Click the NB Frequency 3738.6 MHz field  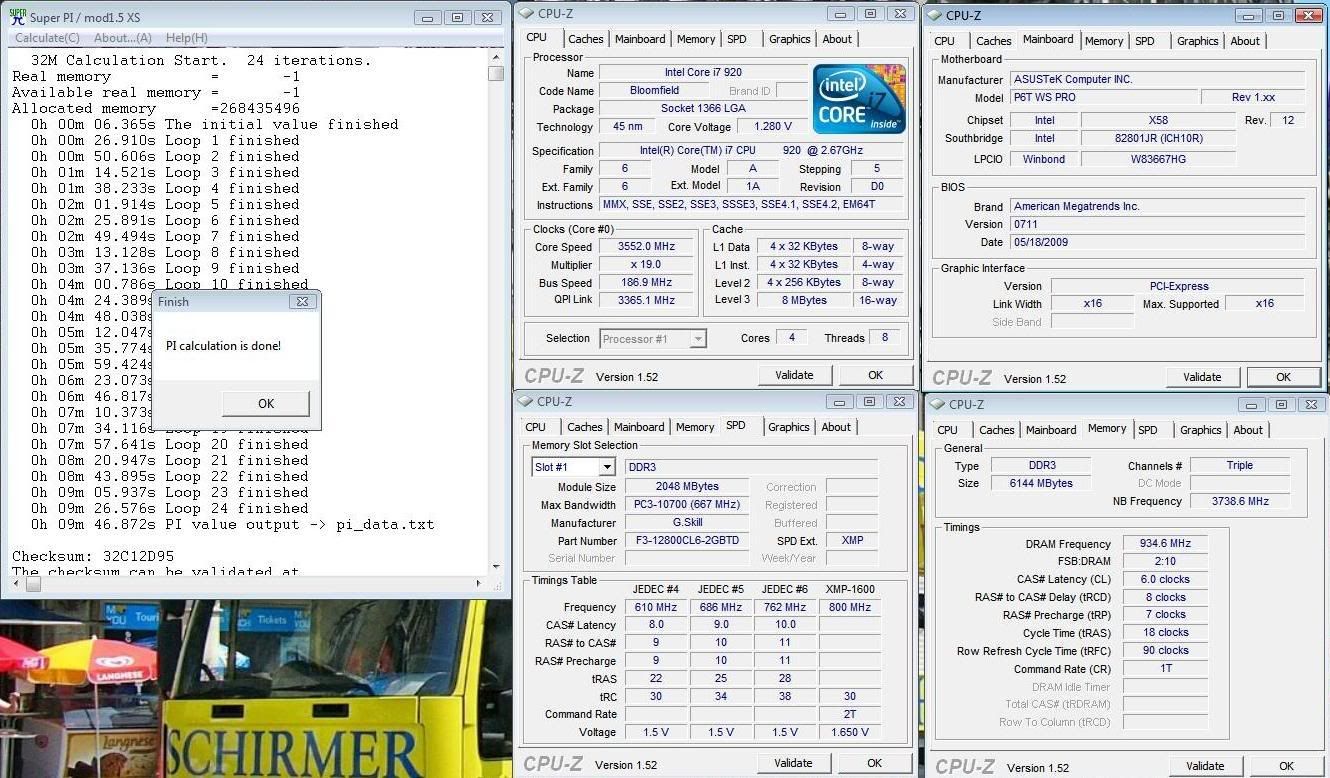pyautogui.click(x=1241, y=501)
